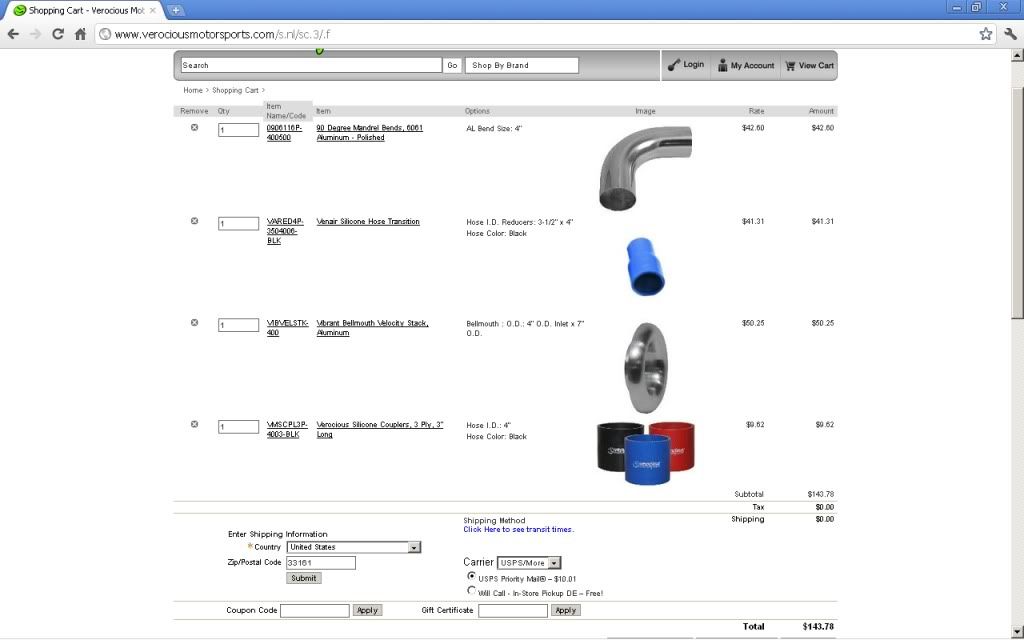Apply the gift certificate
The height and width of the screenshot is (640, 1024).
pos(566,611)
